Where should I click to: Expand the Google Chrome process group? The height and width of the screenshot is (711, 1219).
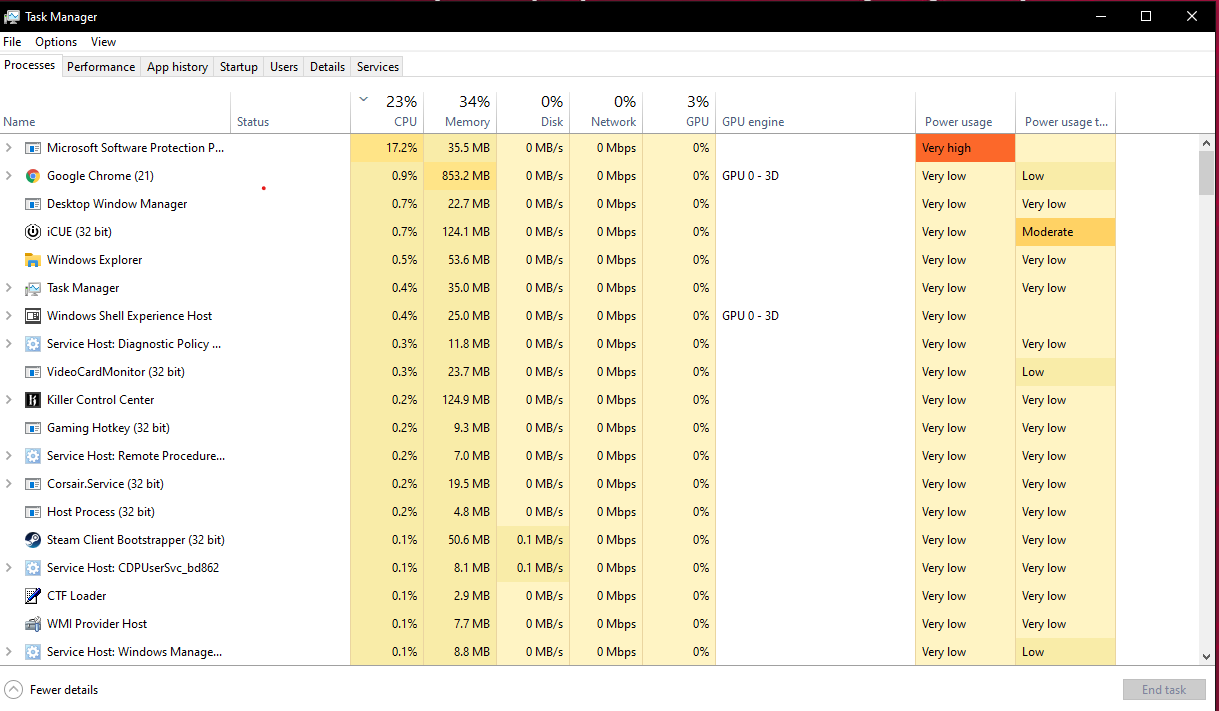[8, 176]
